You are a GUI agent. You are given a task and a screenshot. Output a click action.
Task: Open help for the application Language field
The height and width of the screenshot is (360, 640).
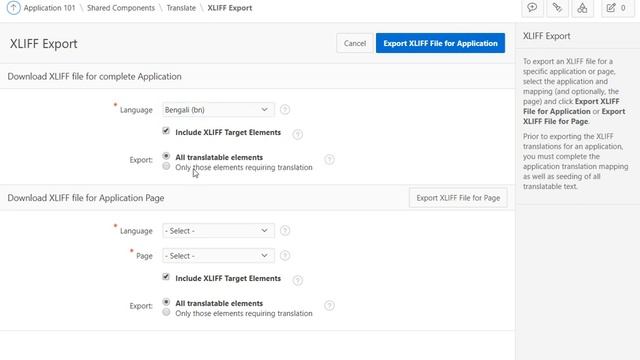pos(285,109)
